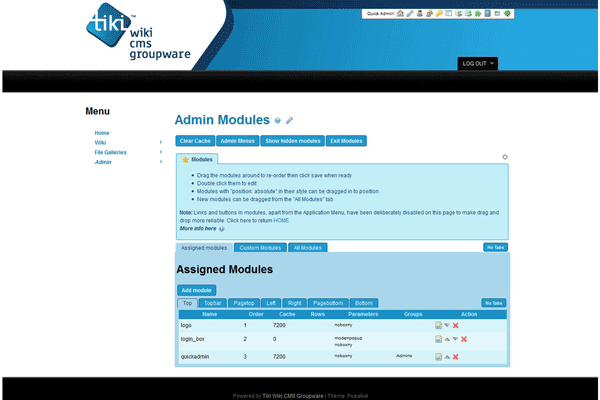Screen dimensions: 600x400
Task: Switch to the Custom Modules tab
Action: [262, 247]
